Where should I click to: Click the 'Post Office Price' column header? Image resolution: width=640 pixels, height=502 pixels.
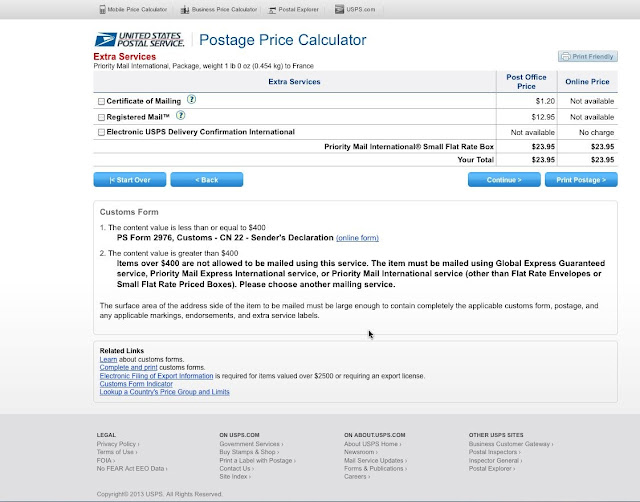[x=526, y=82]
